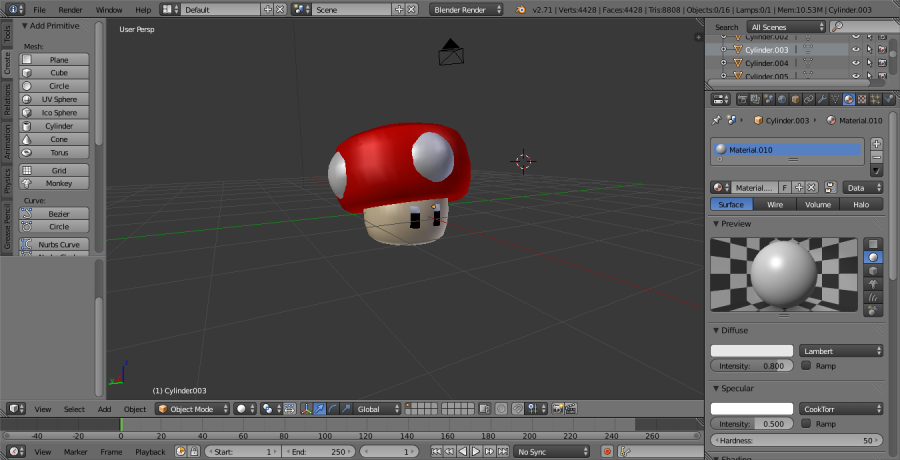Image resolution: width=900 pixels, height=460 pixels.
Task: Open the Render properties tab icon
Action: point(743,99)
